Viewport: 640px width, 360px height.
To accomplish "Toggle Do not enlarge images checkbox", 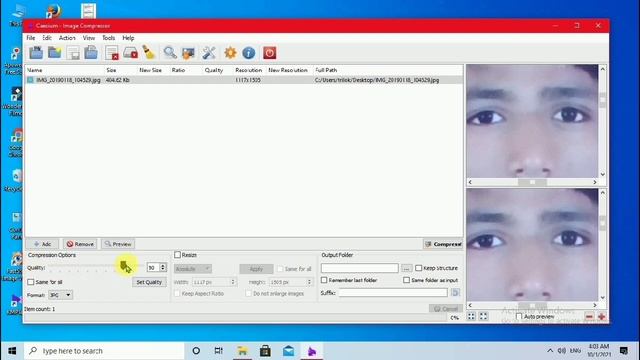I will pos(248,293).
